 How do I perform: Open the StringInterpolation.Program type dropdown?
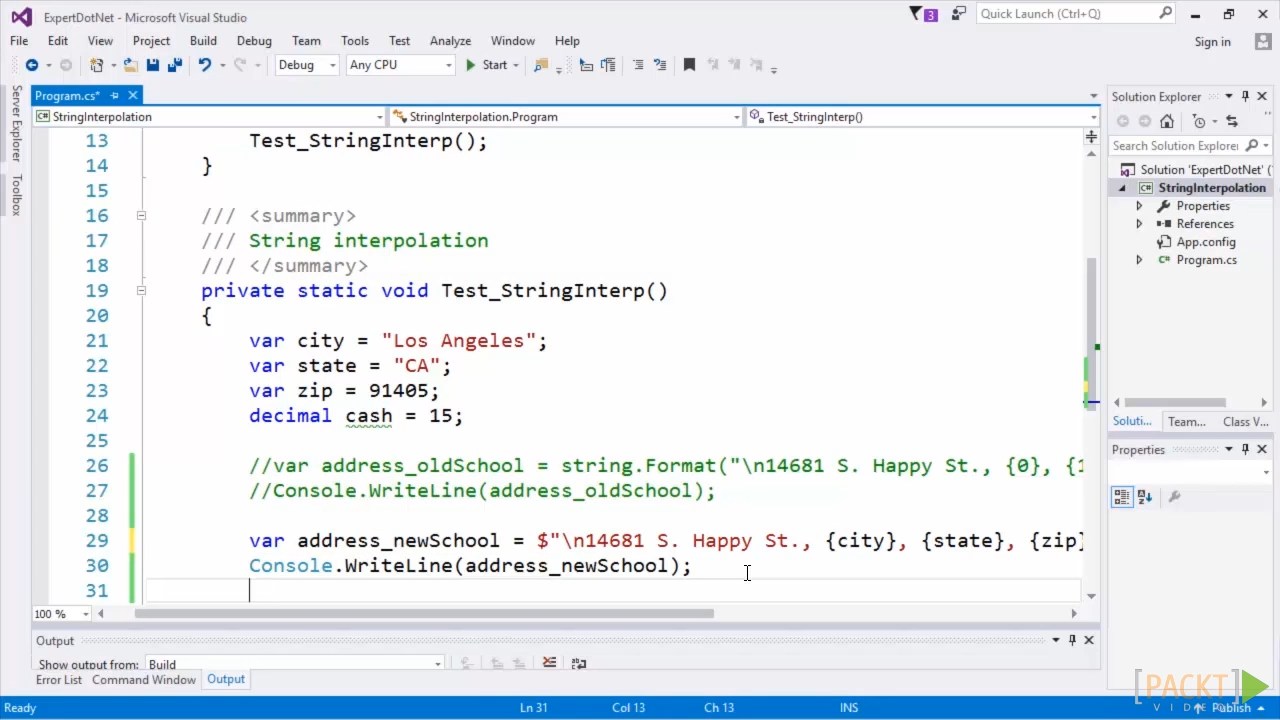[x=566, y=117]
